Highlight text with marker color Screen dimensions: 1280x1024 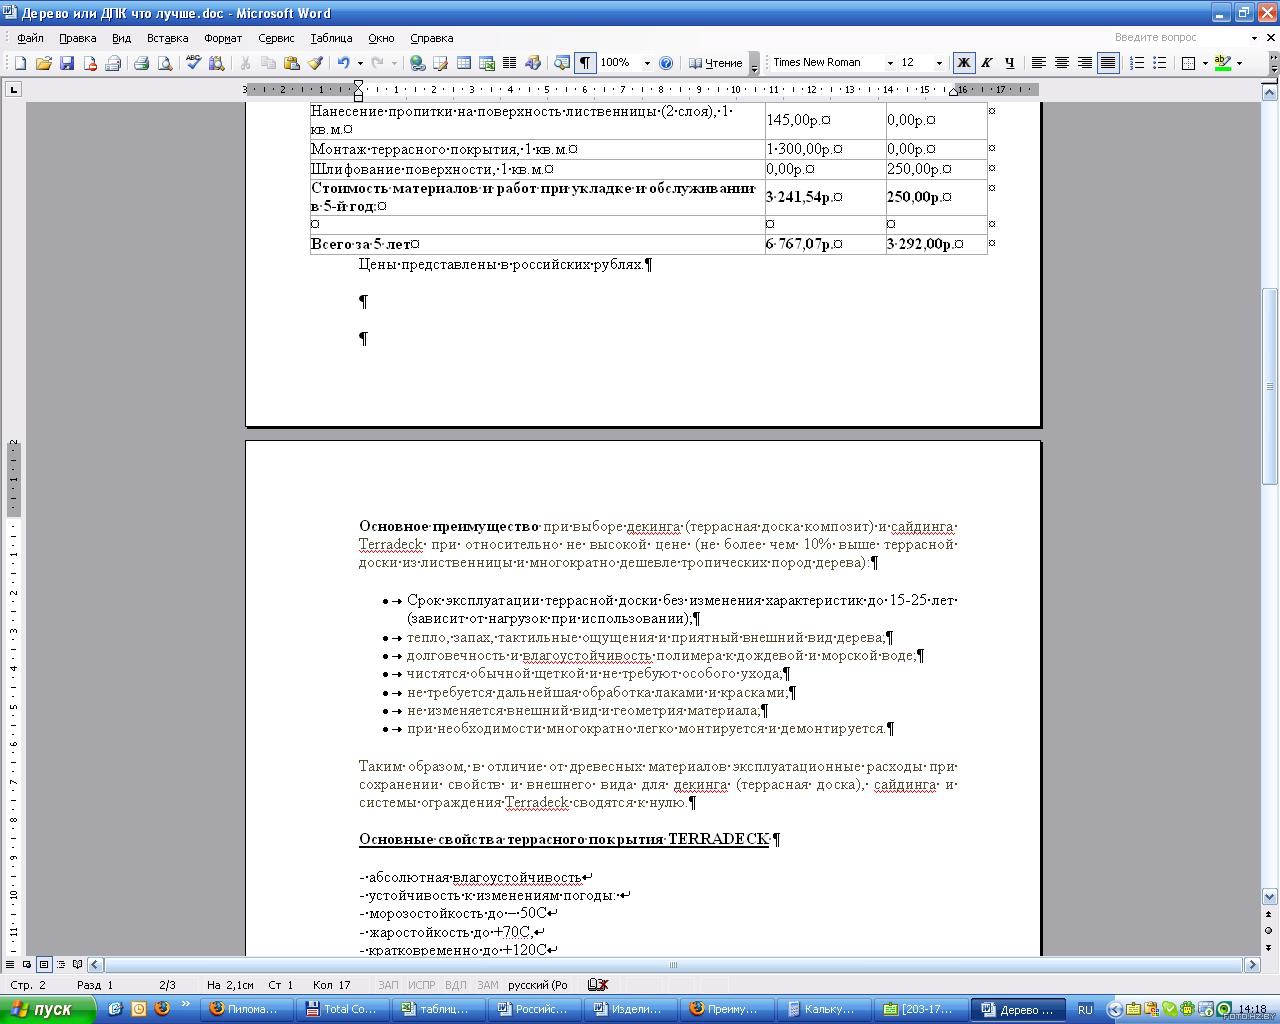(x=1222, y=63)
